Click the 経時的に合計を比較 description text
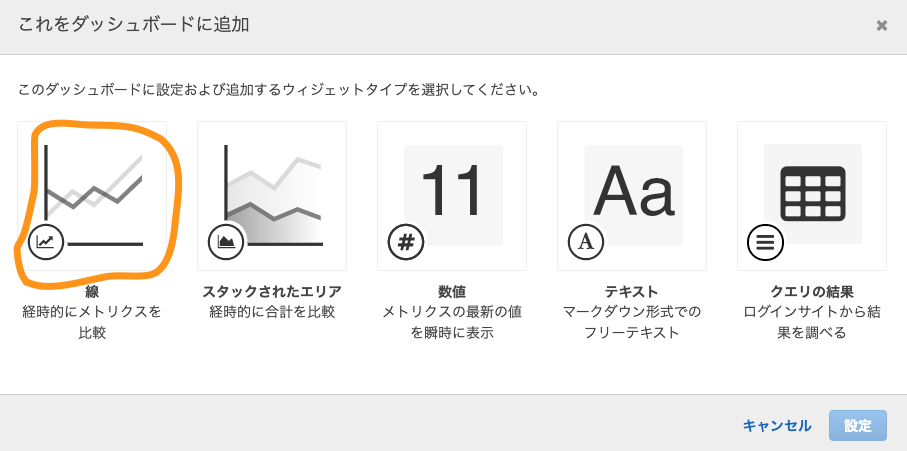 tap(272, 312)
